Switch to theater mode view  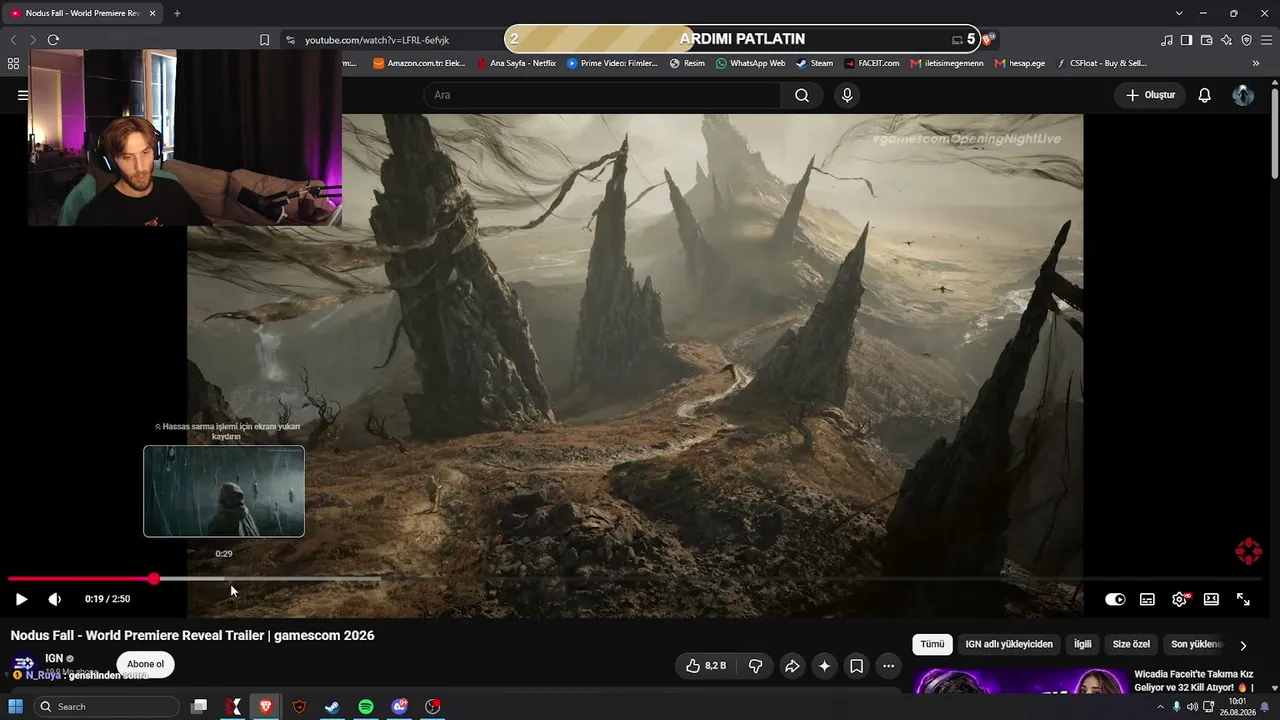1211,599
